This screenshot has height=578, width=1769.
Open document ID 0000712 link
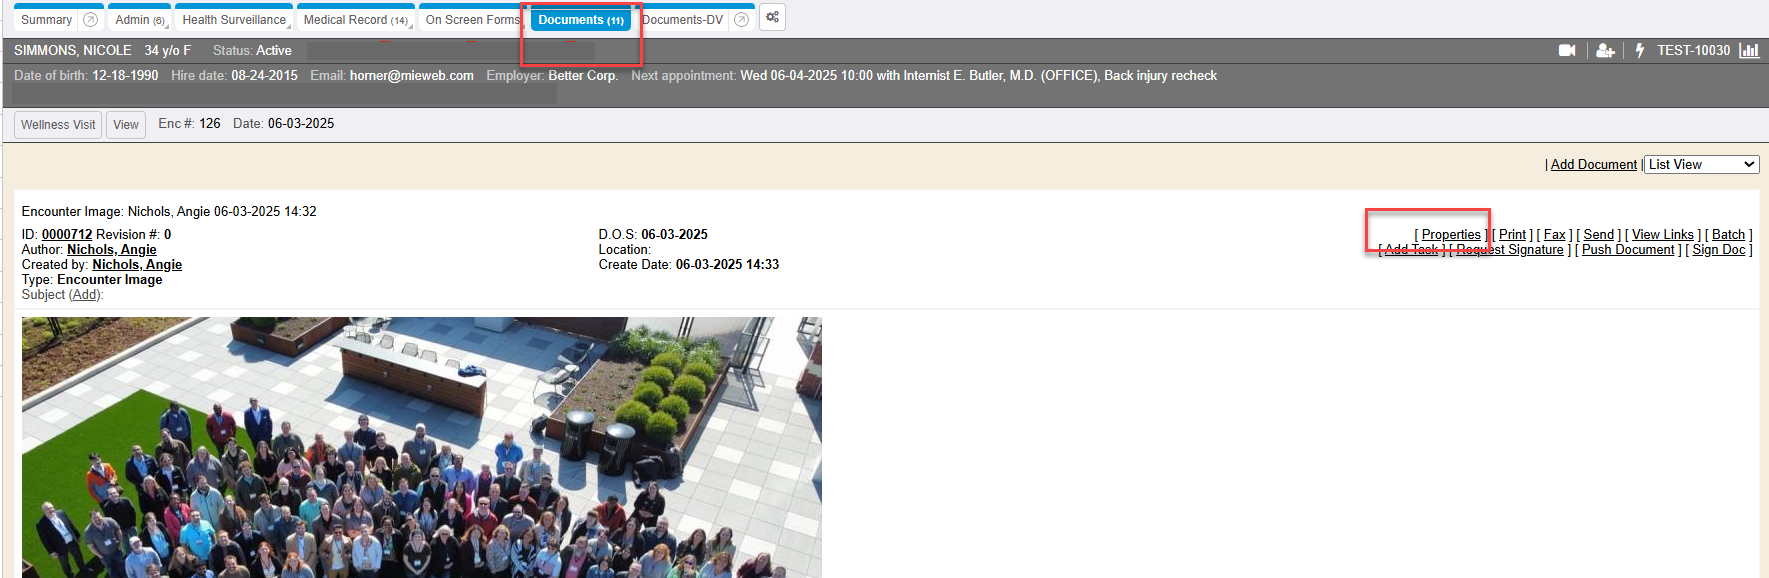tap(66, 235)
